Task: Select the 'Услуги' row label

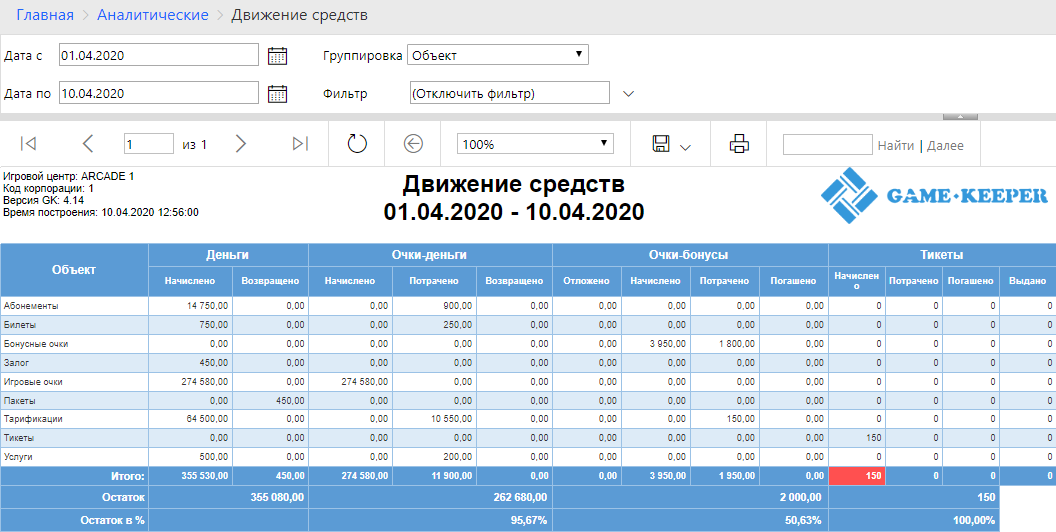Action: point(18,457)
